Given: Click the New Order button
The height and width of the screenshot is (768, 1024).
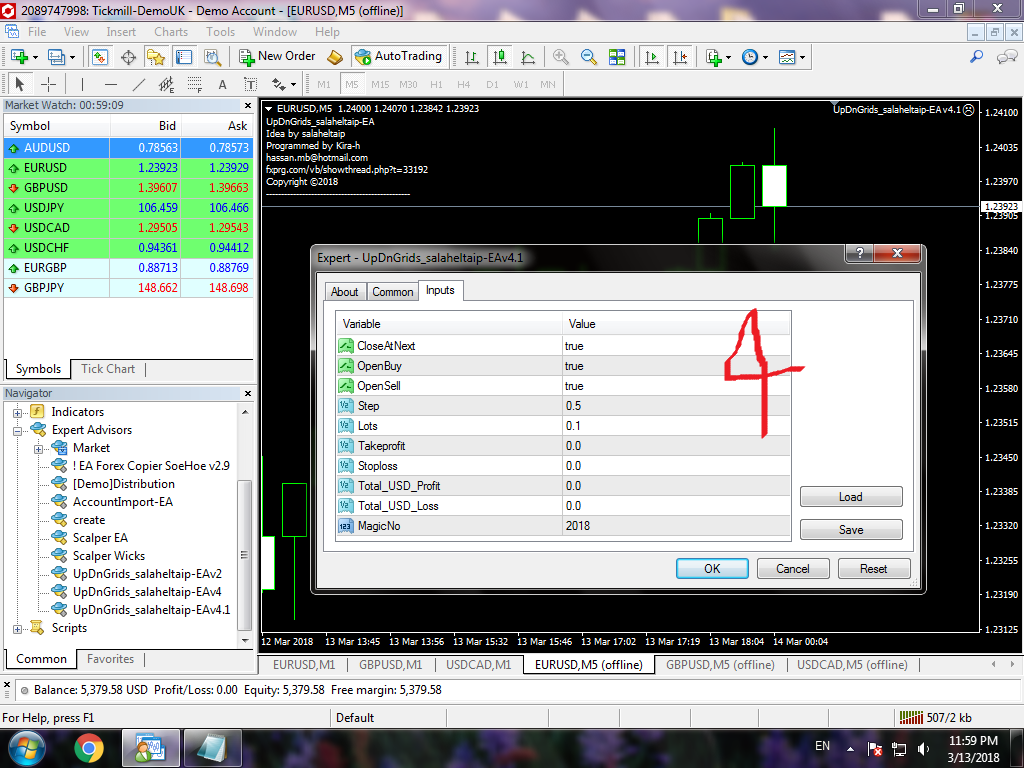Looking at the screenshot, I should click(277, 57).
